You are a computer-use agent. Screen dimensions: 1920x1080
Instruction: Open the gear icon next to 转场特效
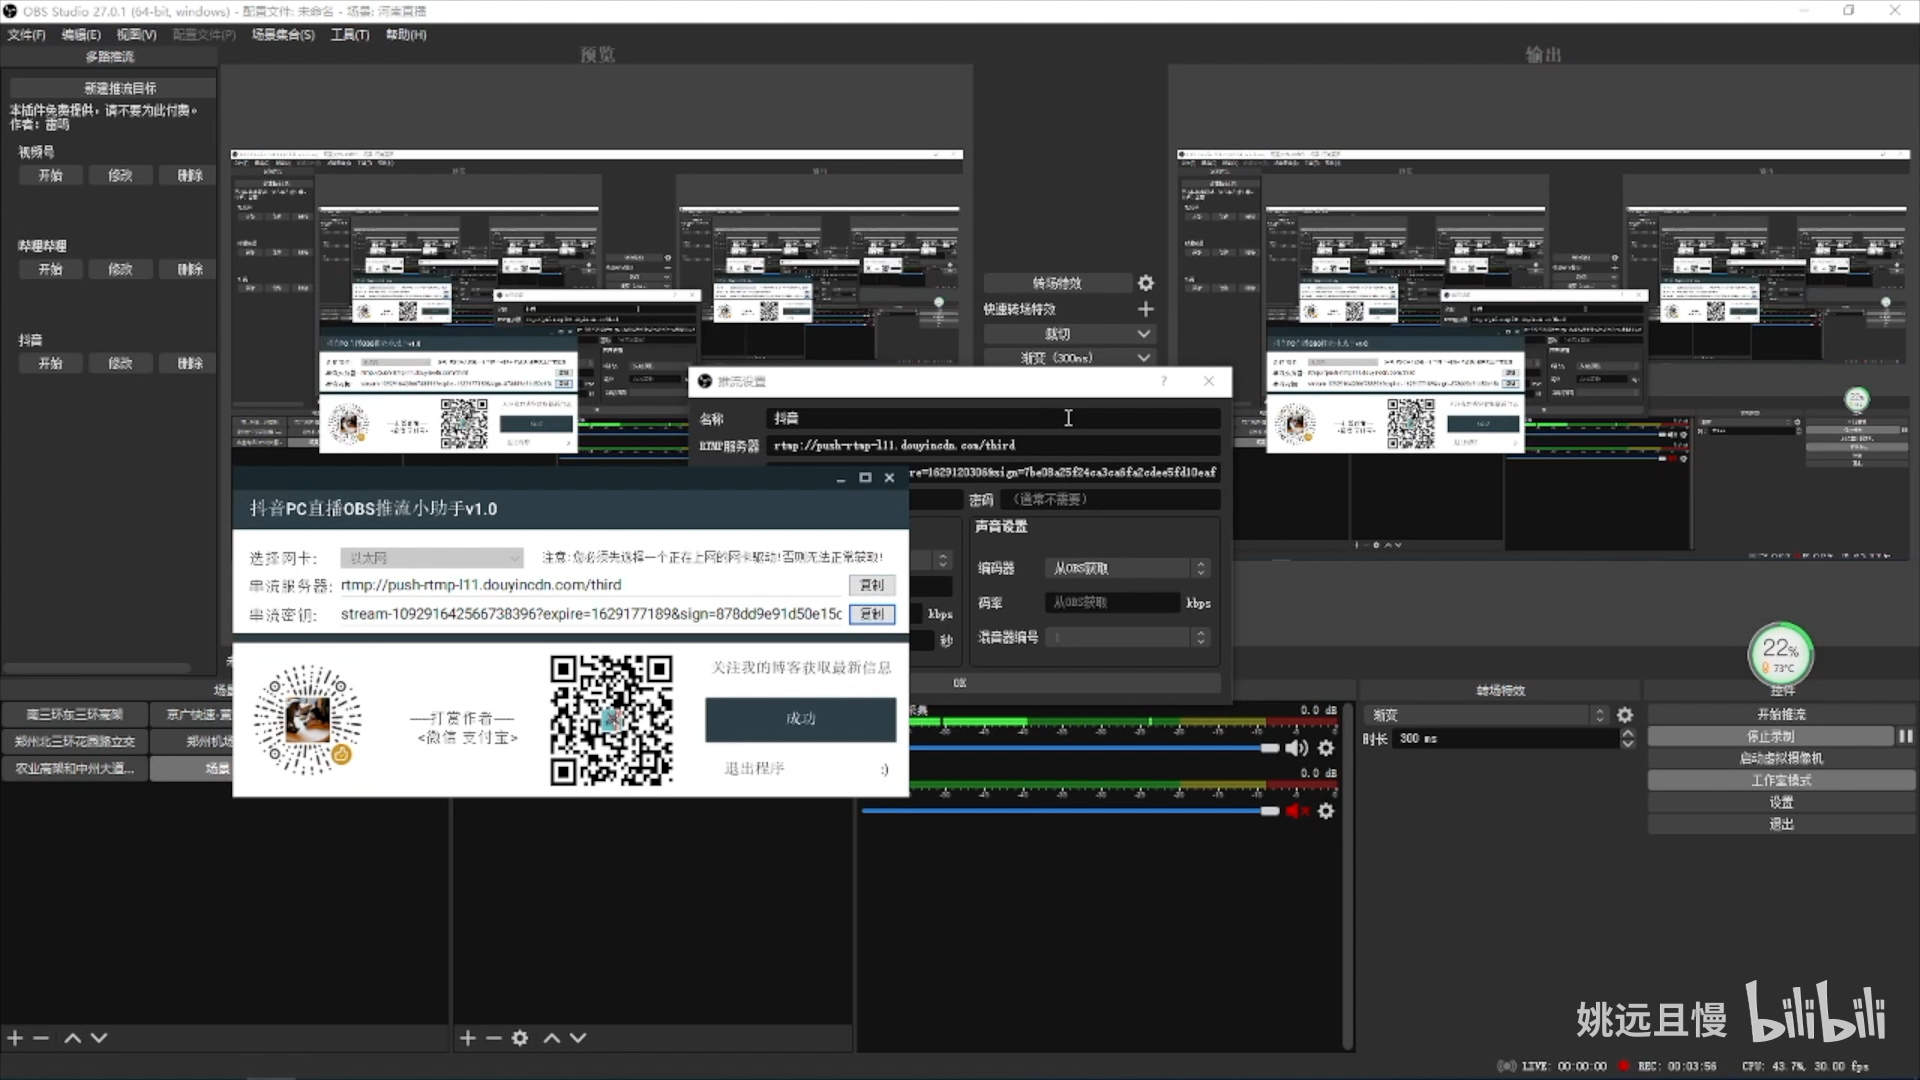(x=1146, y=283)
